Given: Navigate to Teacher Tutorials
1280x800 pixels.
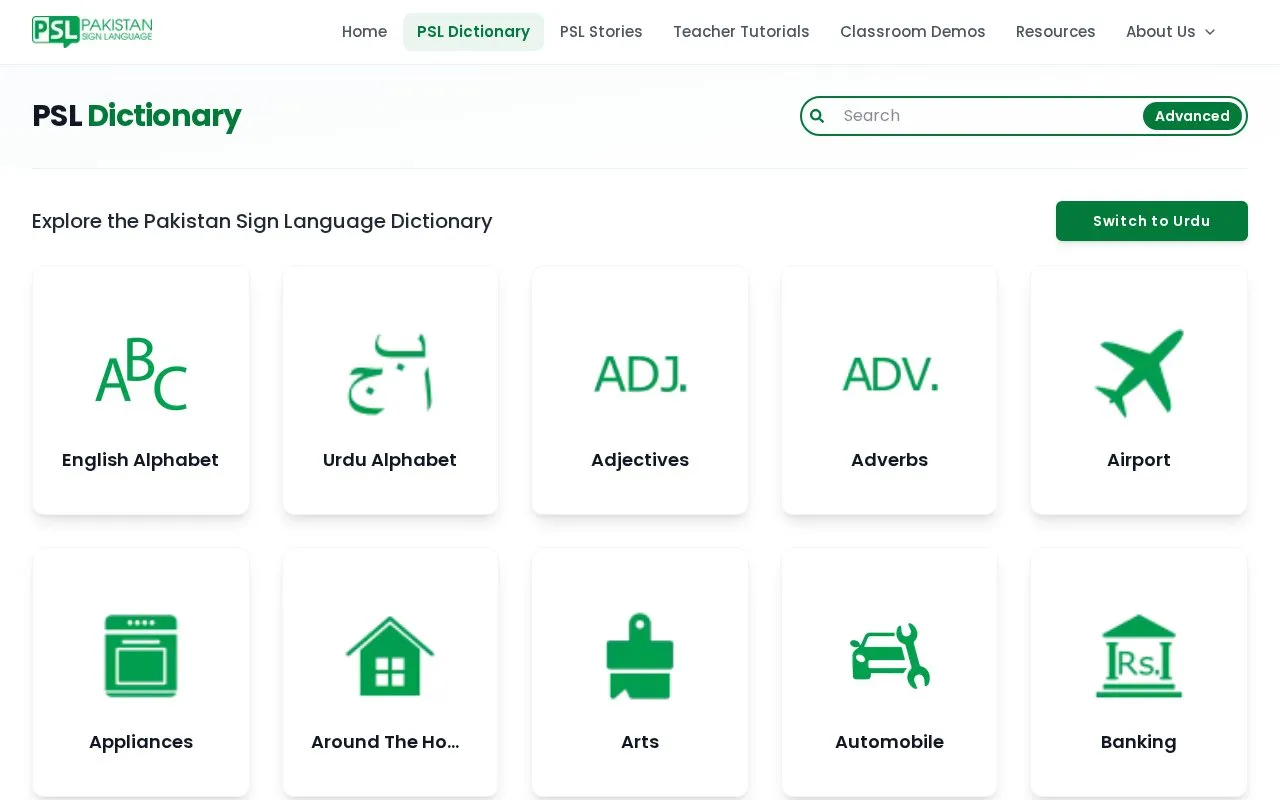Looking at the screenshot, I should 741,32.
